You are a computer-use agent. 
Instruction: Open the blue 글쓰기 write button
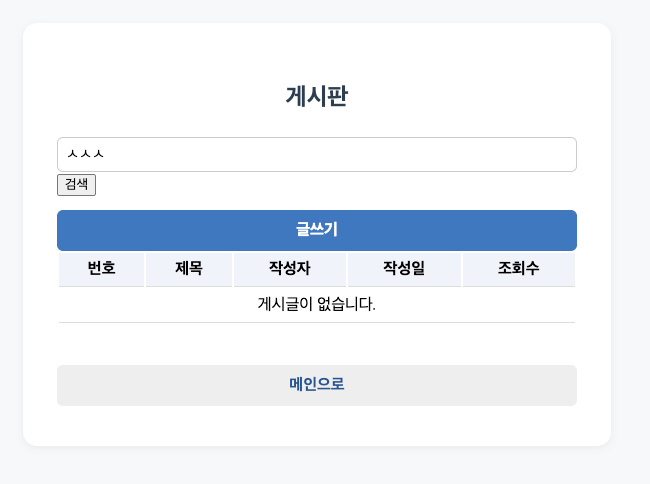coord(317,230)
